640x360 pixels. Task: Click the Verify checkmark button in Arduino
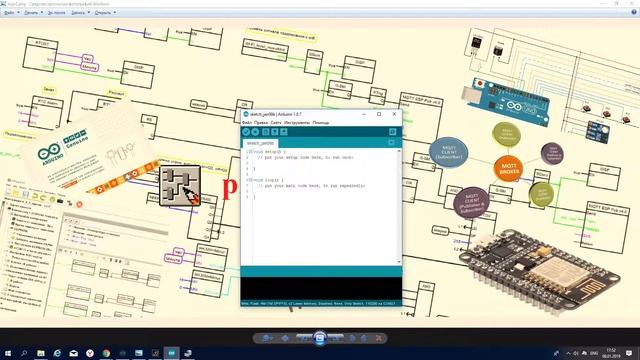tap(246, 131)
